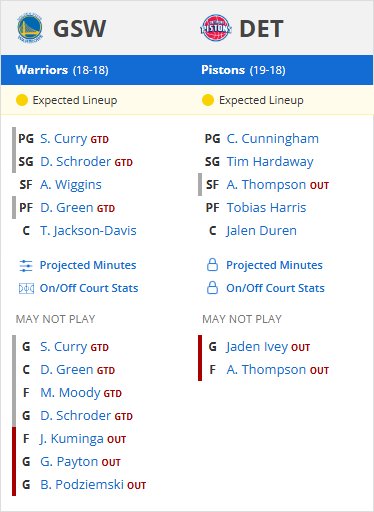This screenshot has width=374, height=512.
Task: Click the Golden State Warriors logo
Action: point(30,28)
